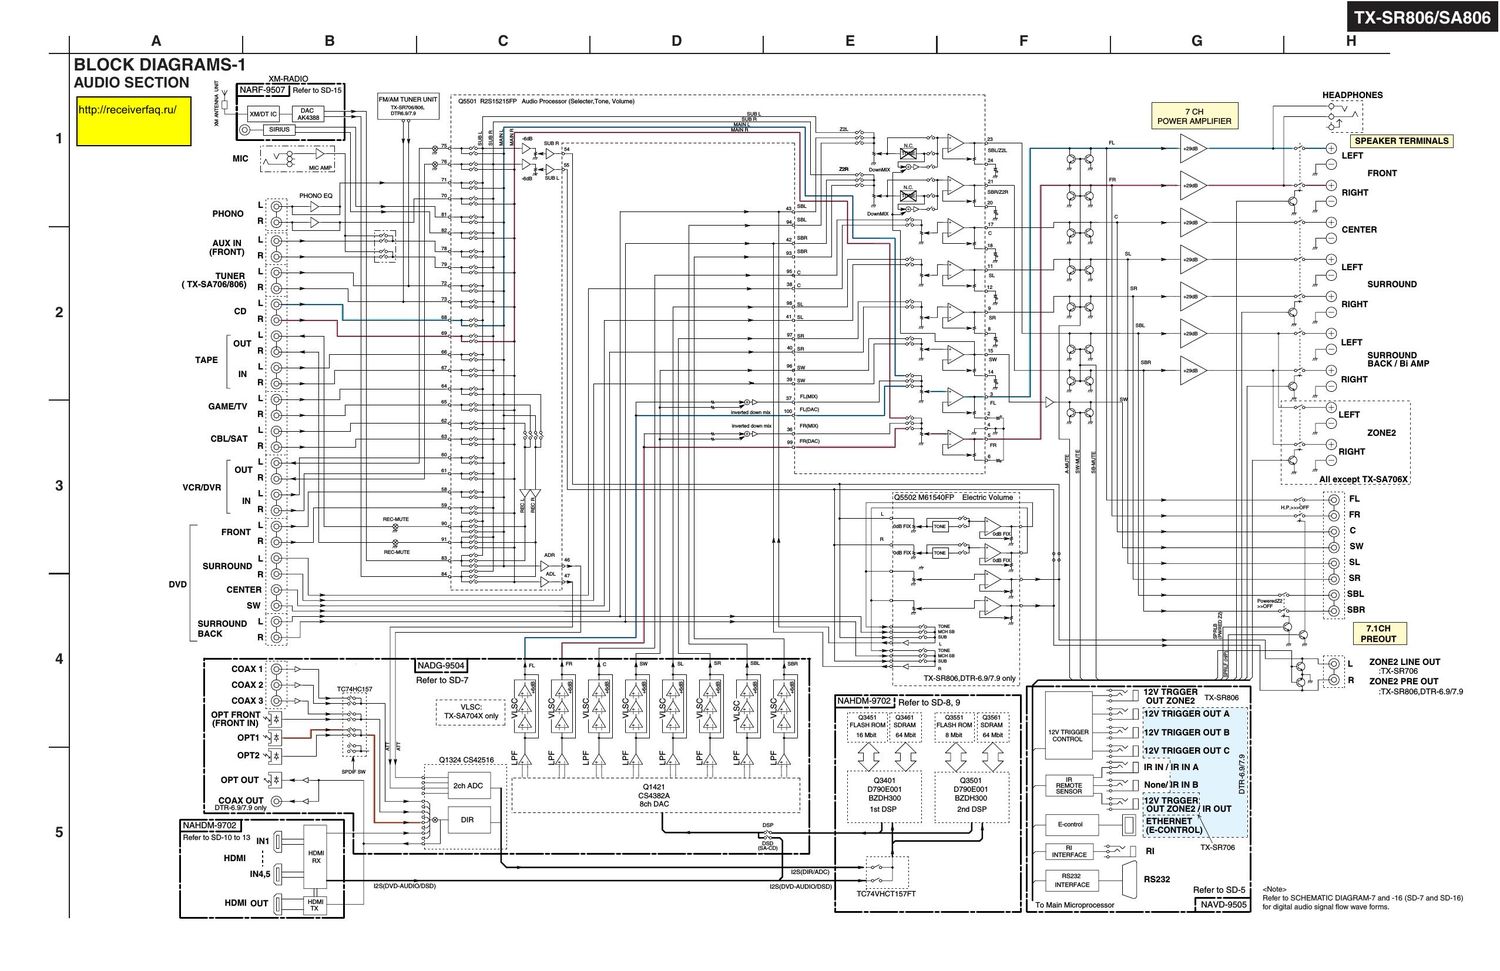The image size is (1500, 971).
Task: Select the AUDIO SECTION subheading
Action: click(131, 83)
